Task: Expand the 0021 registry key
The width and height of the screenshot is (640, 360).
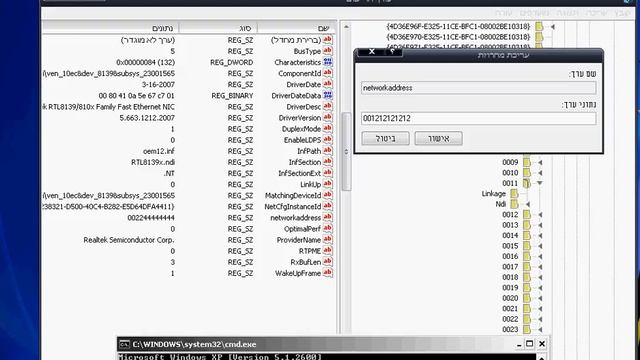Action: 540,309
